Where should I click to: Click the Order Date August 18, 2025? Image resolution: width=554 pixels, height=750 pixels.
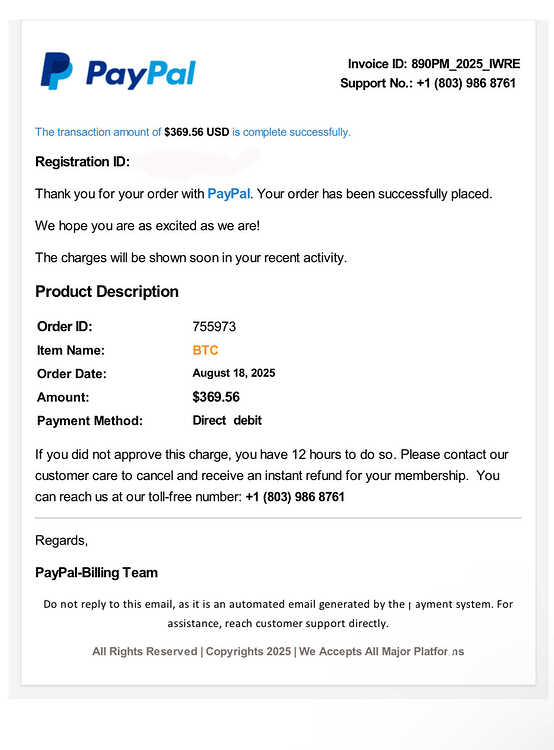point(233,373)
